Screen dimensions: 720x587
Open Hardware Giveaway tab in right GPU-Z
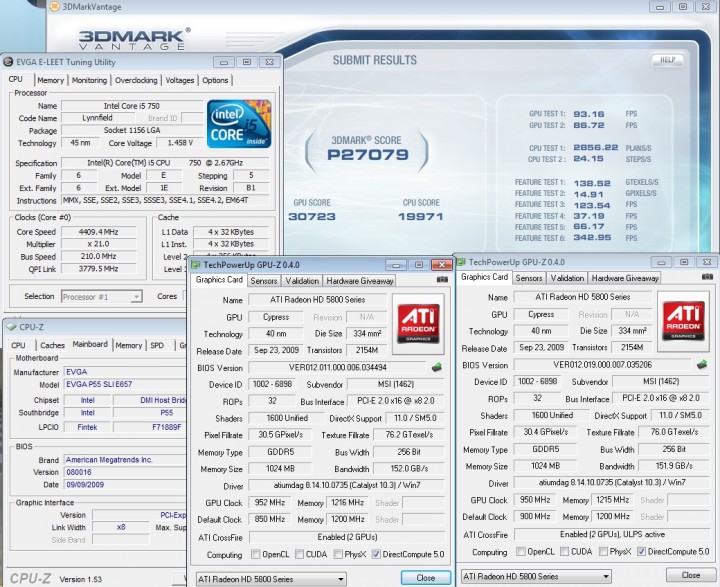click(625, 278)
